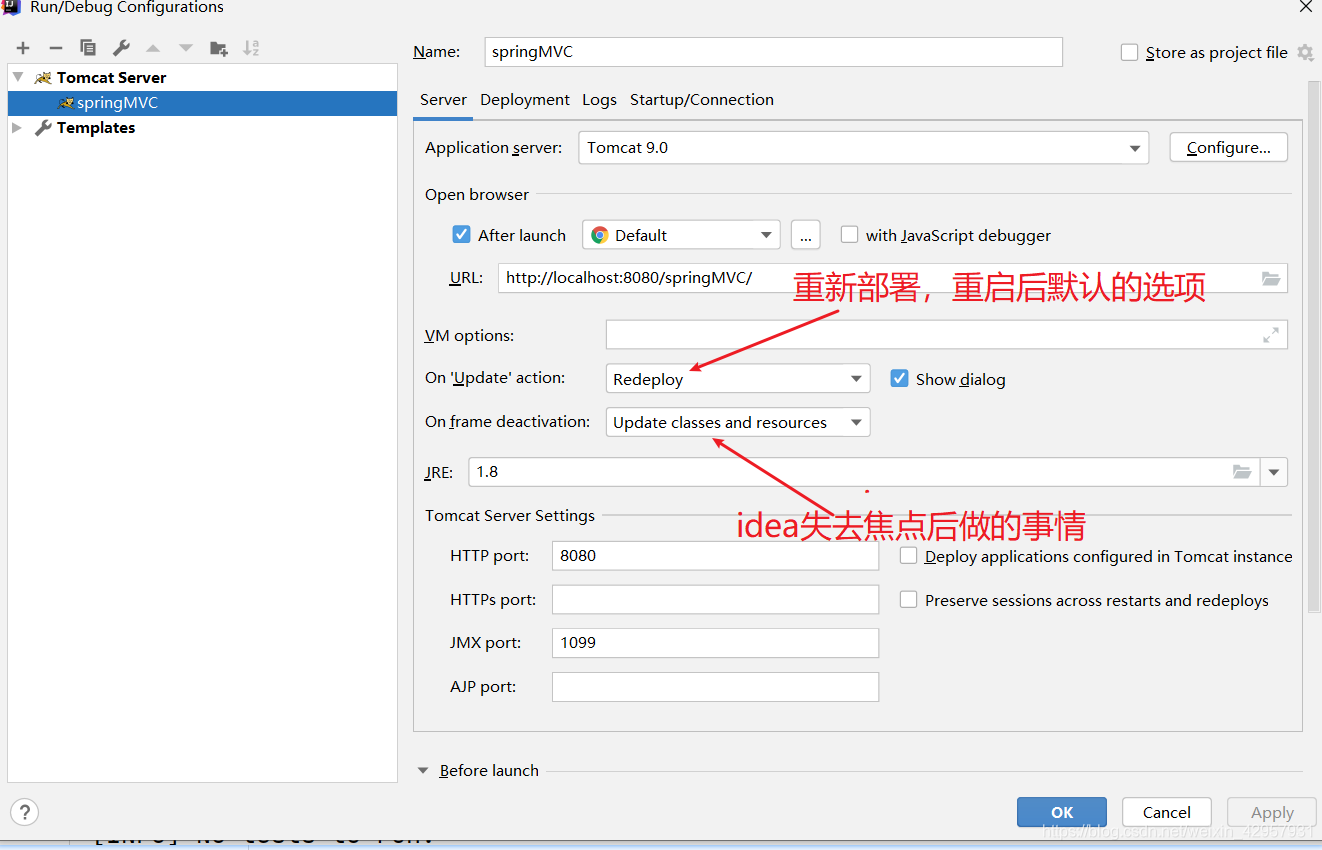Click the Open browser section label

(x=477, y=195)
